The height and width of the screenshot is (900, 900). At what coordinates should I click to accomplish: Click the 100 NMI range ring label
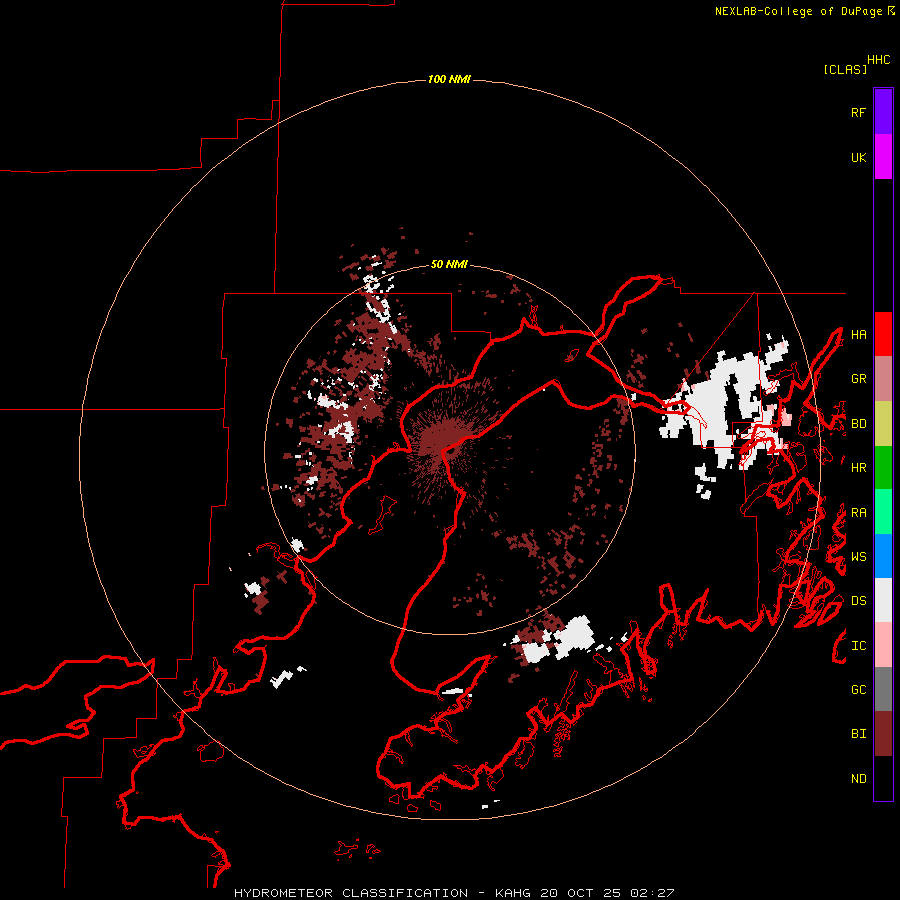click(449, 79)
